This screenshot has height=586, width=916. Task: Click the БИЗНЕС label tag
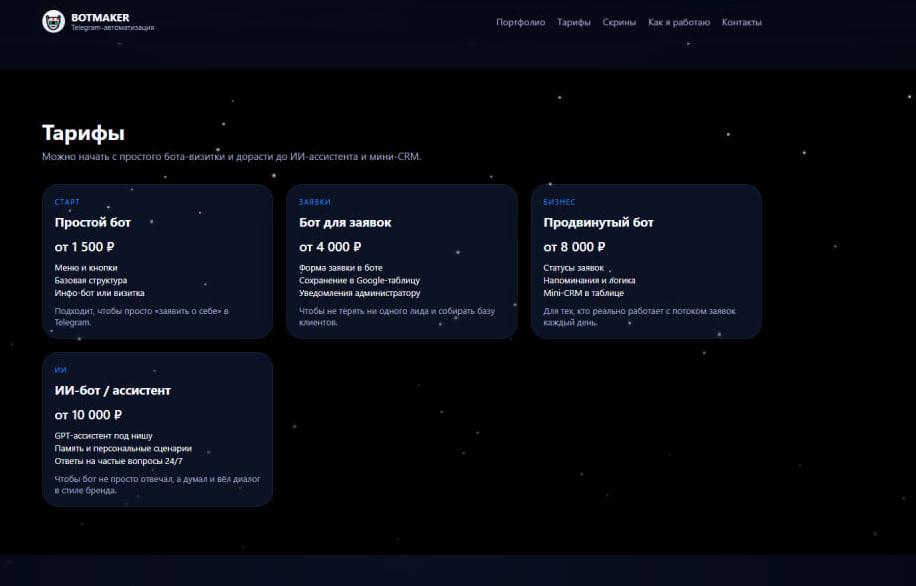[559, 202]
